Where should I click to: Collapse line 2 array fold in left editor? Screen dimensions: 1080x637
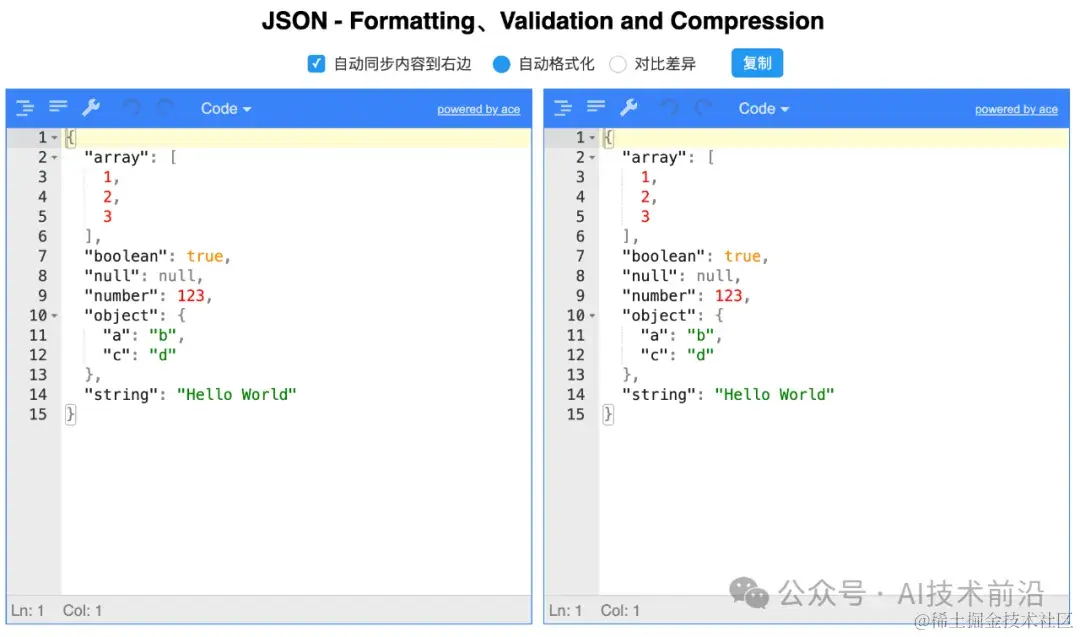click(x=54, y=158)
